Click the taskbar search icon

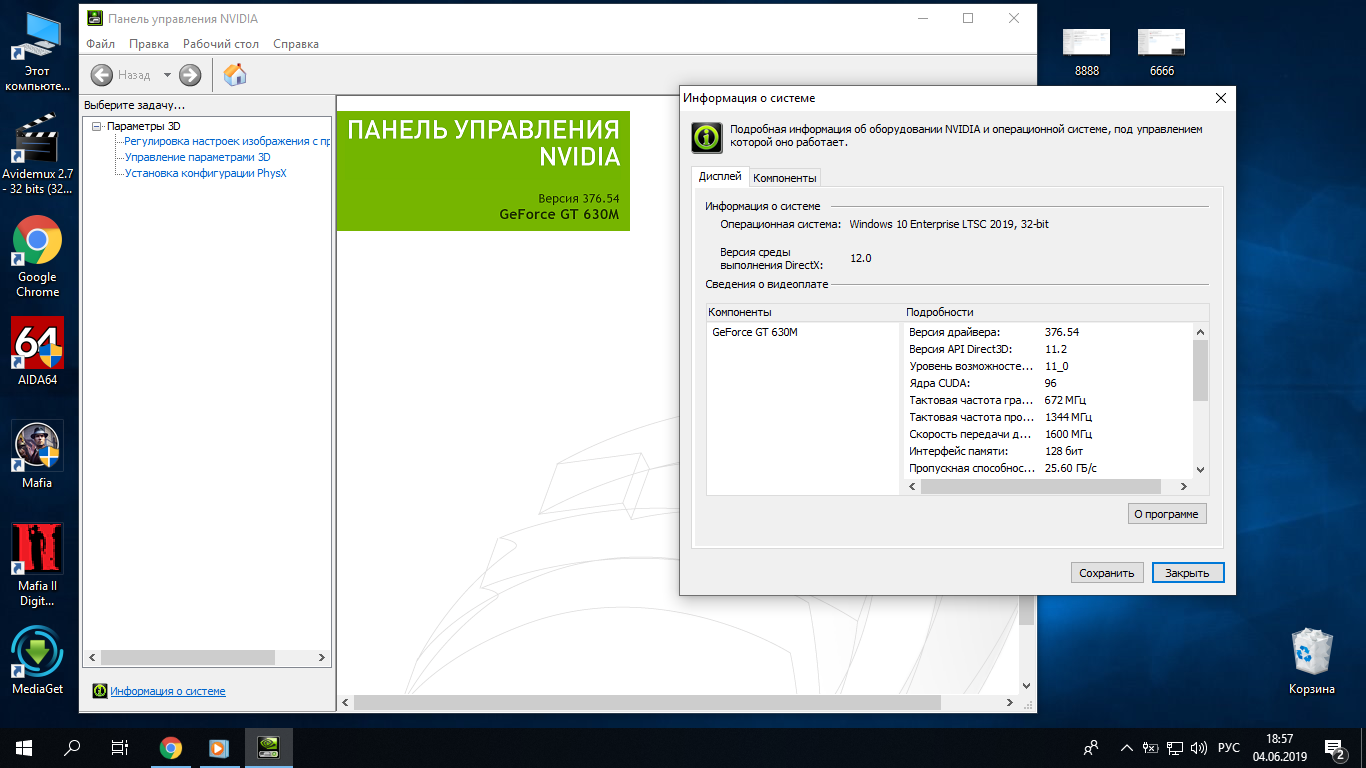(72, 747)
